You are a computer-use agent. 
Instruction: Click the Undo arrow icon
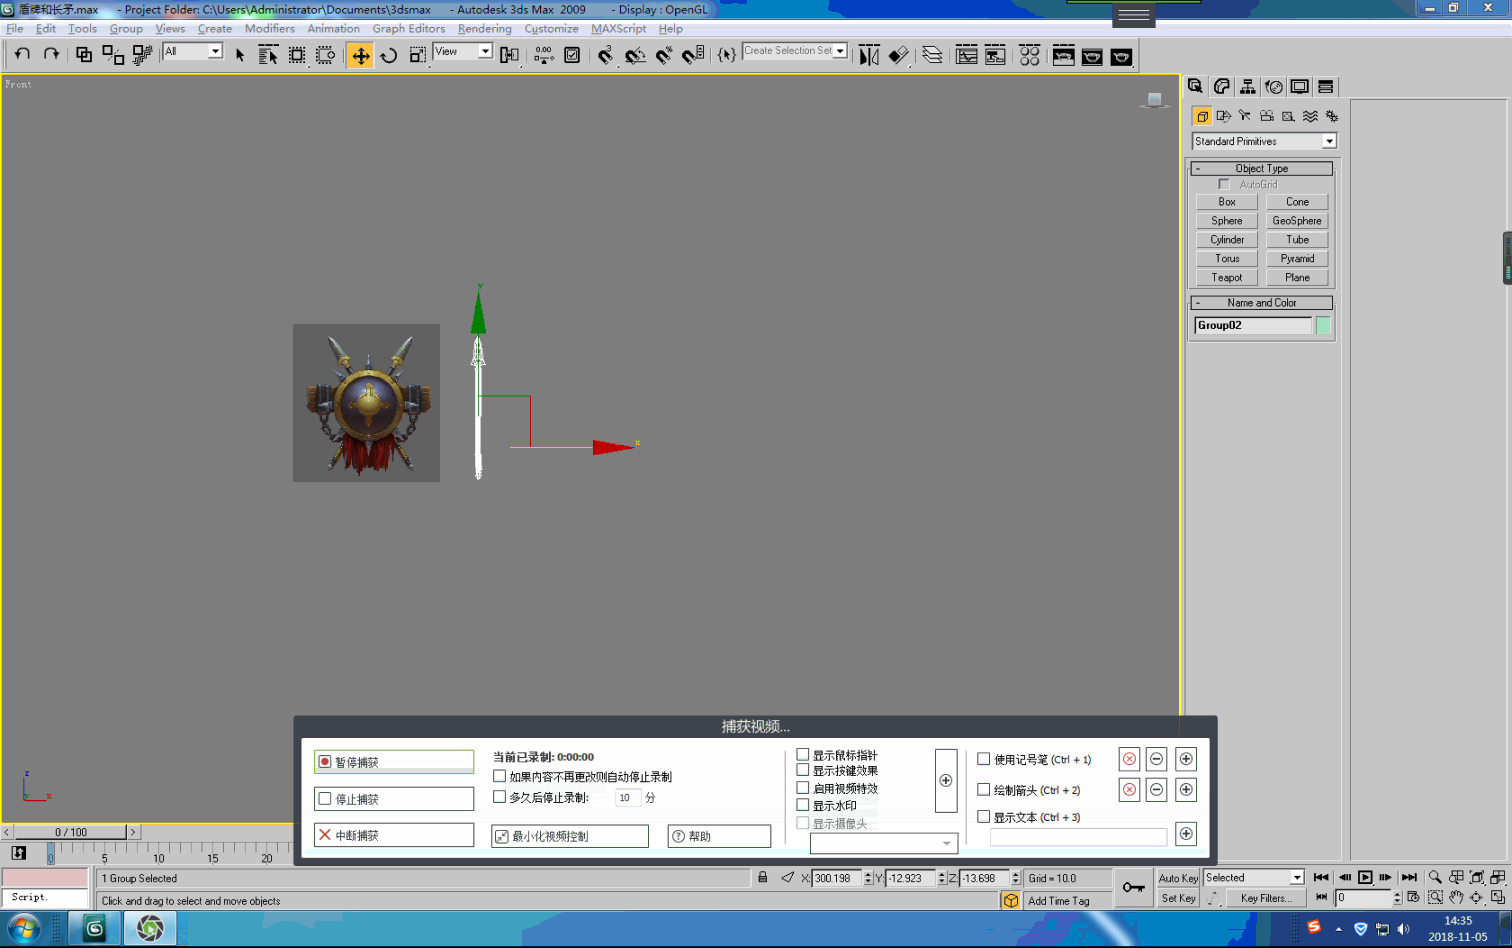coord(22,54)
